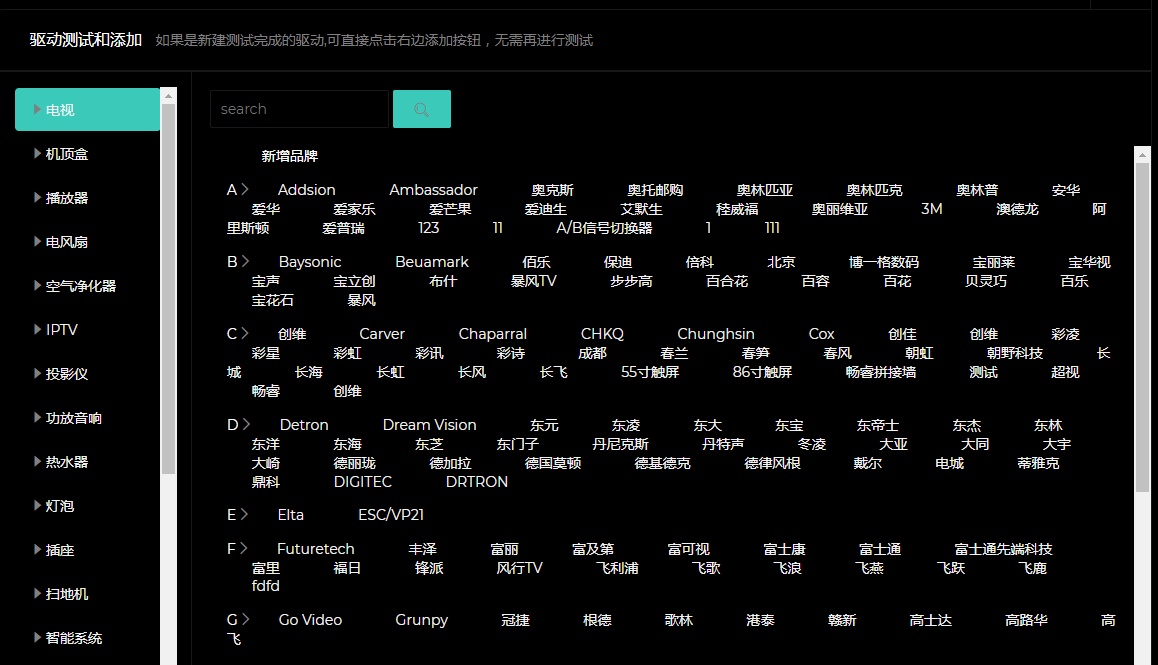Click the brand list vertical scrollbar thumb
Image resolution: width=1158 pixels, height=665 pixels.
[x=1142, y=327]
